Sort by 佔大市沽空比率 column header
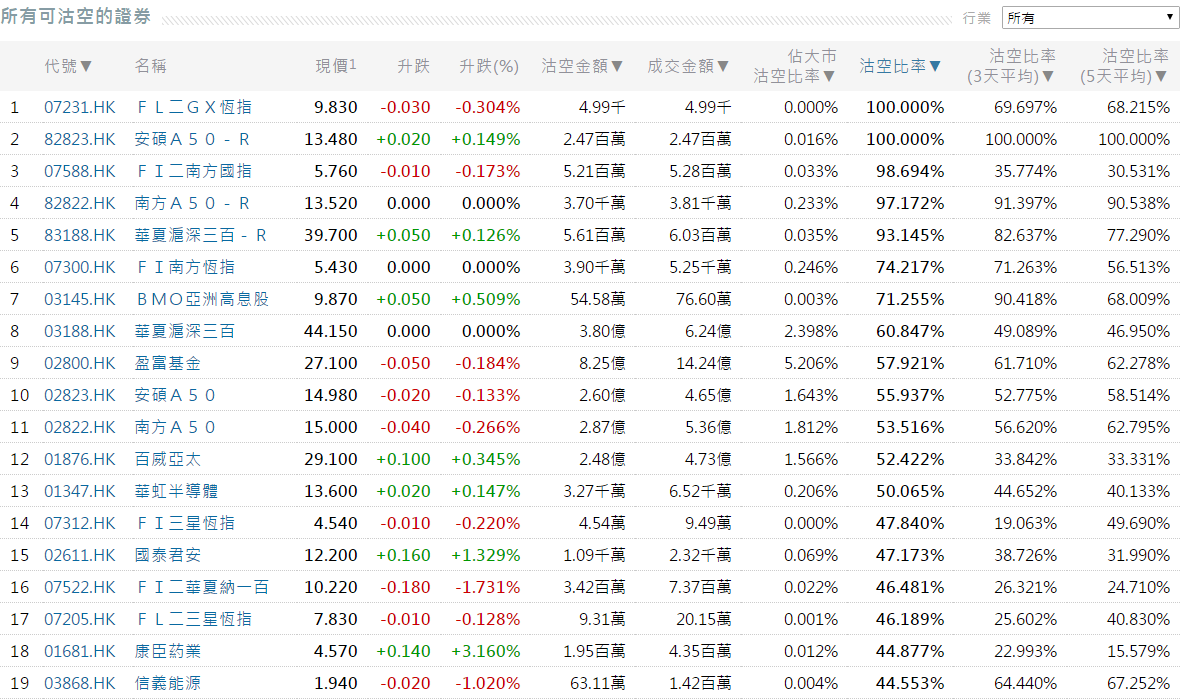Viewport: 1185px width, 699px height. pos(795,66)
